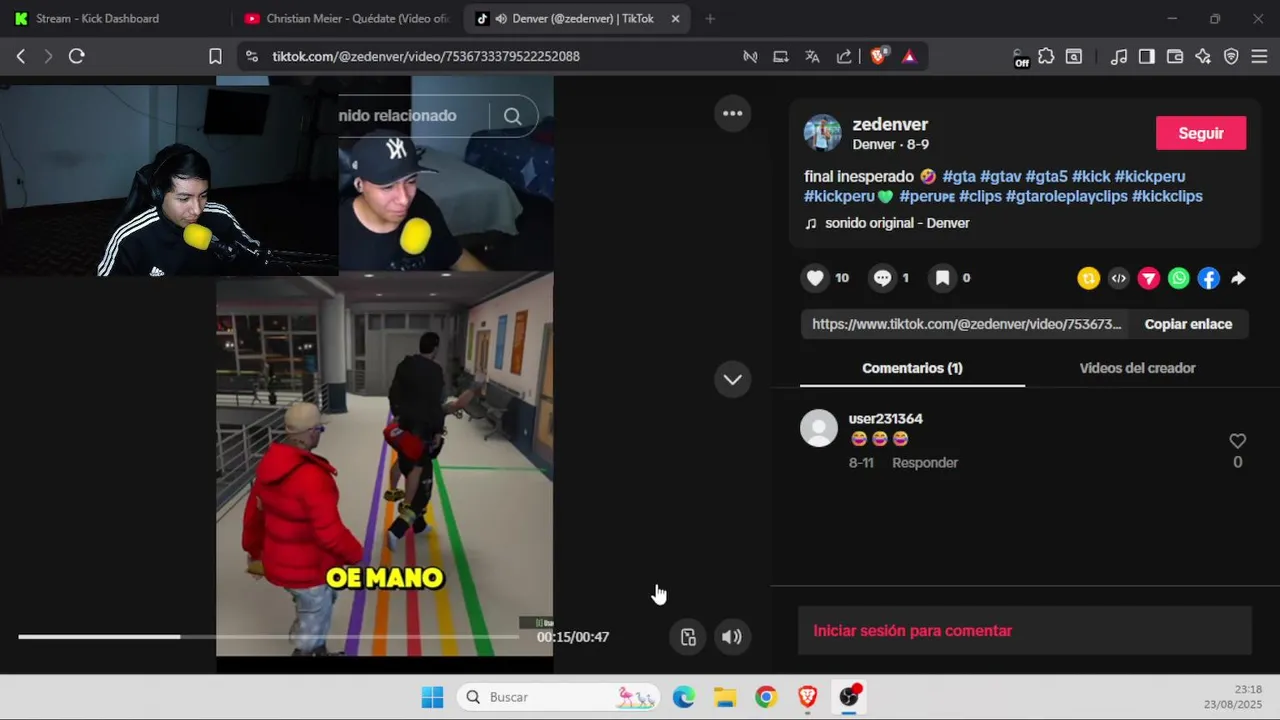Open the Leo AI sparkle icon
Viewport: 1280px width, 720px height.
[1203, 57]
